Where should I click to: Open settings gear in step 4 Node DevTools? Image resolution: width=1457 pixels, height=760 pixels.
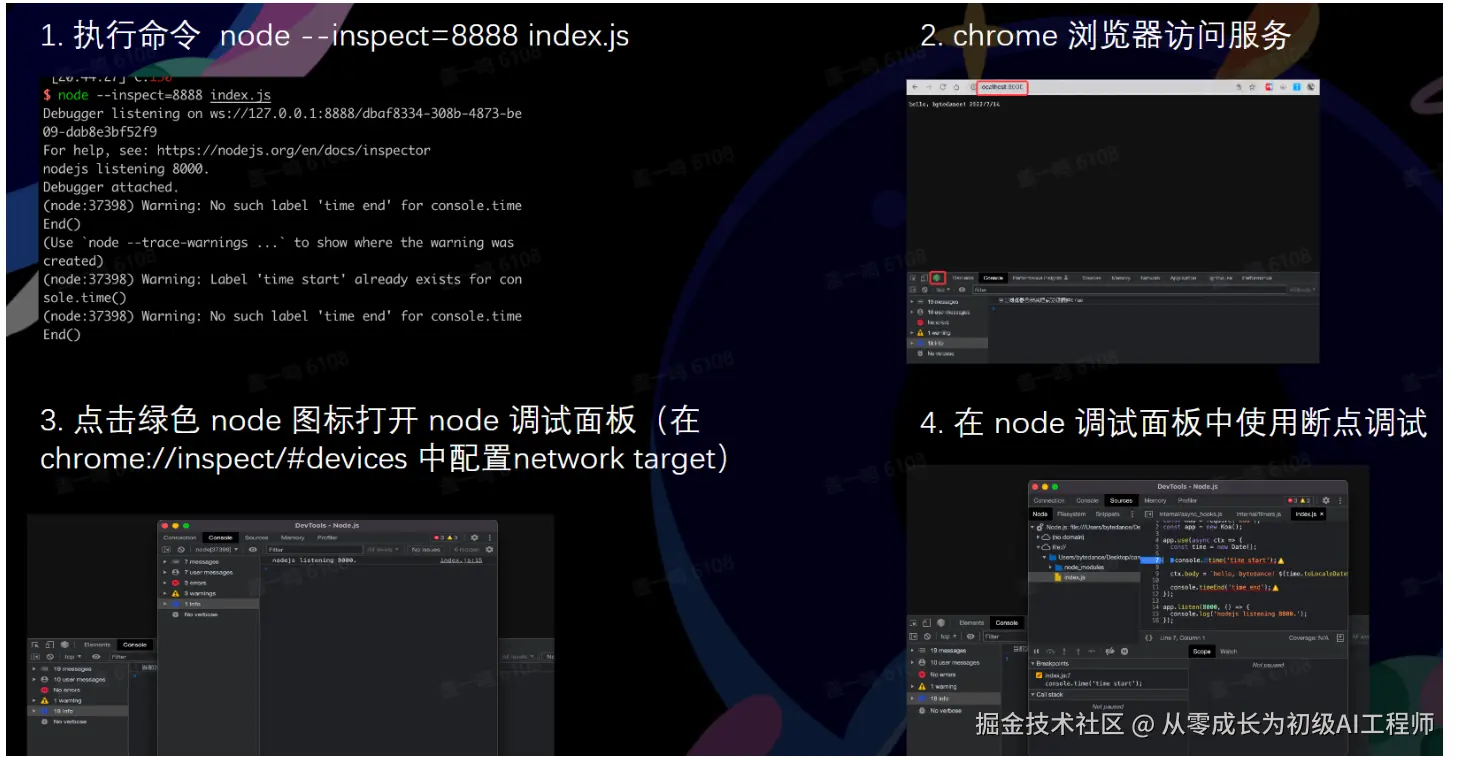tap(1326, 500)
